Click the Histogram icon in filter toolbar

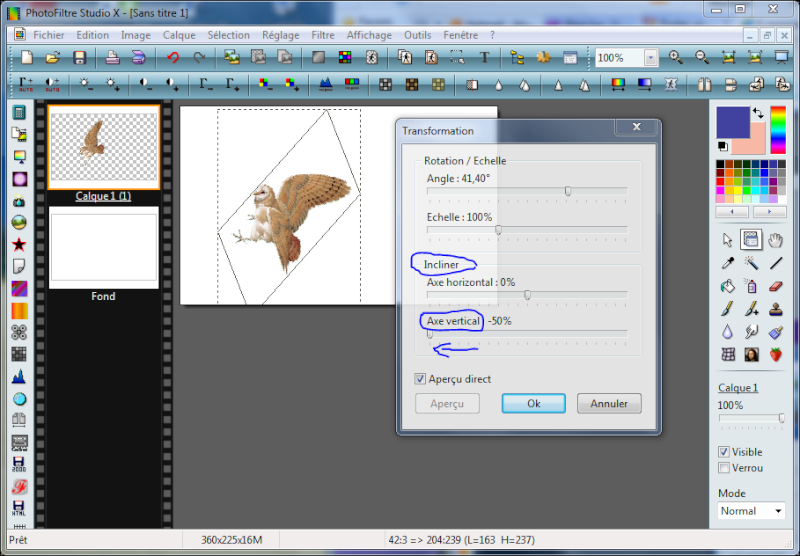coord(326,84)
